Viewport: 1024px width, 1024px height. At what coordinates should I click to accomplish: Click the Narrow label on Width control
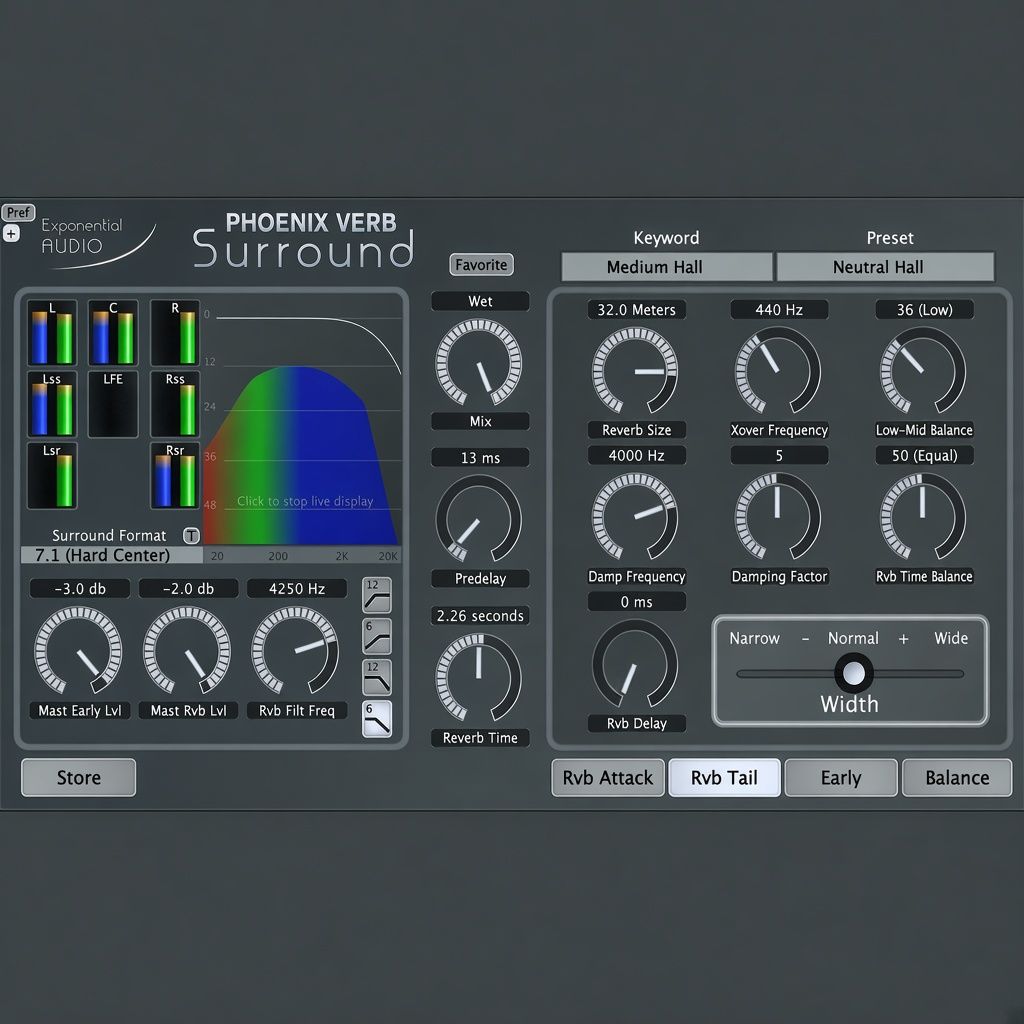tap(754, 638)
